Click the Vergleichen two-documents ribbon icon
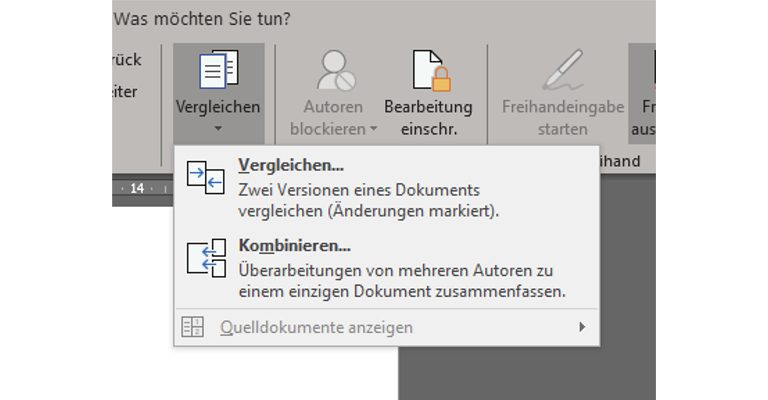768x400 pixels. (218, 69)
